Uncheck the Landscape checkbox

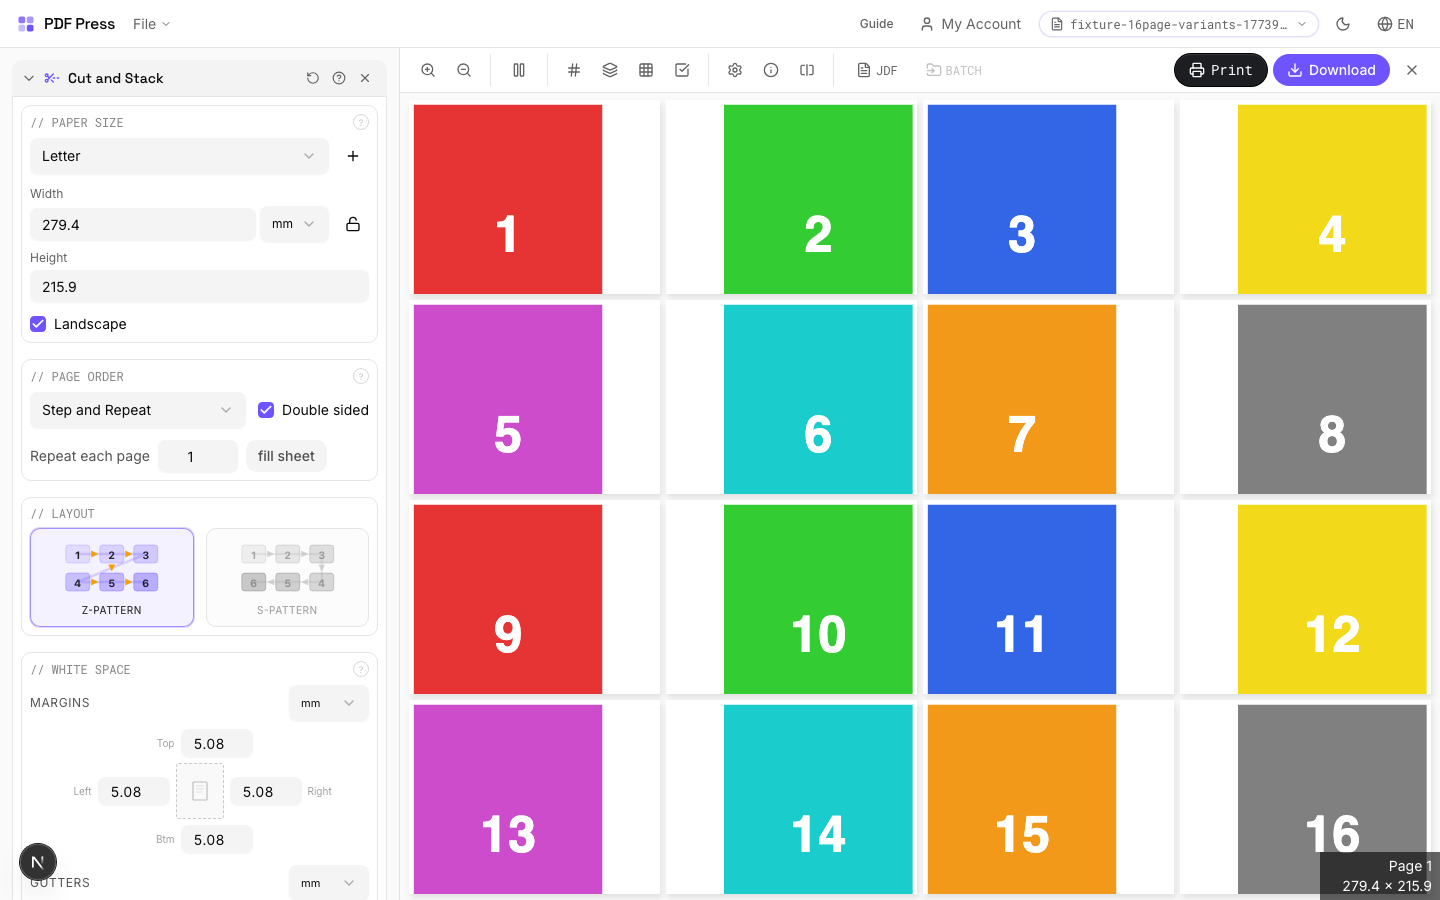[x=38, y=324]
